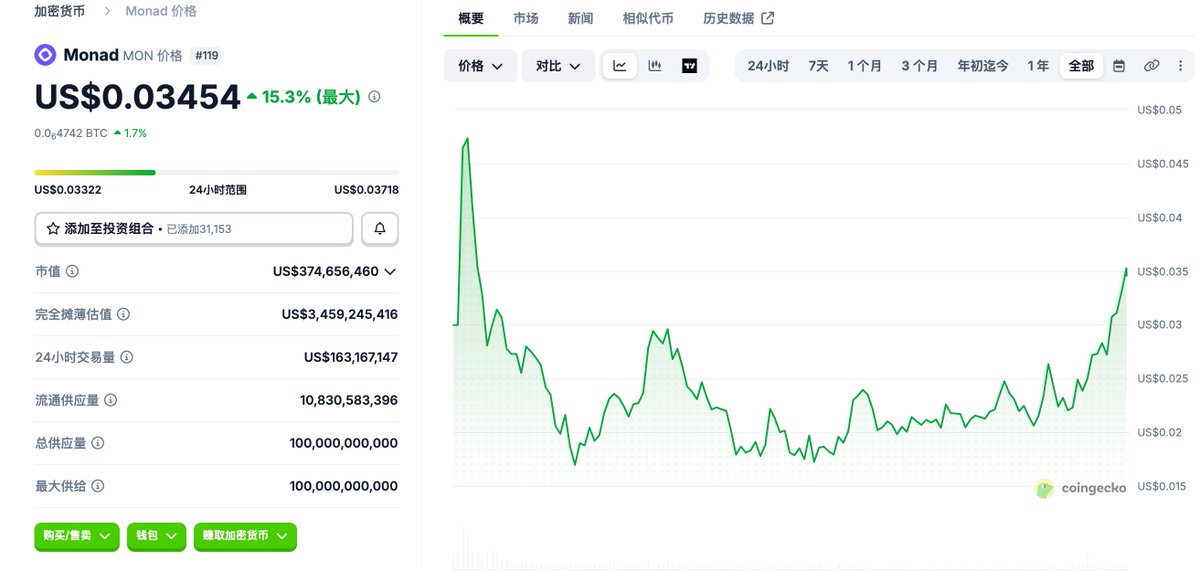Image resolution: width=1200 pixels, height=571 pixels.
Task: Set chart range to 7天
Action: 818,66
